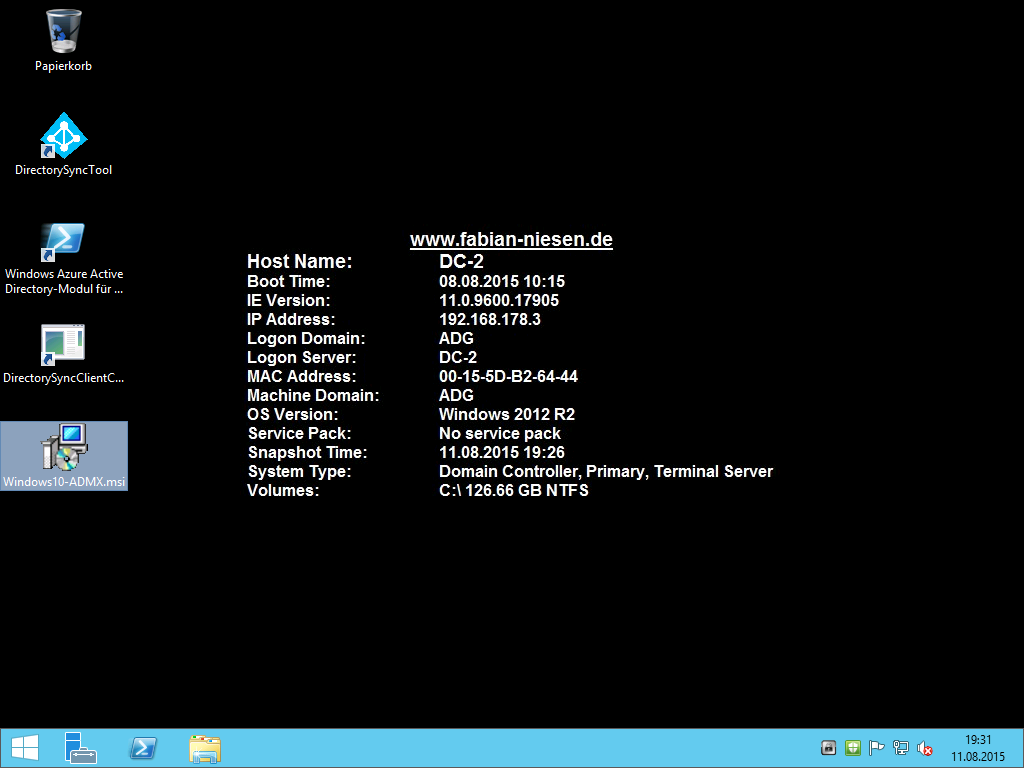Select the Windows Azure Active Directory-Modul shortcut

[x=63, y=259]
